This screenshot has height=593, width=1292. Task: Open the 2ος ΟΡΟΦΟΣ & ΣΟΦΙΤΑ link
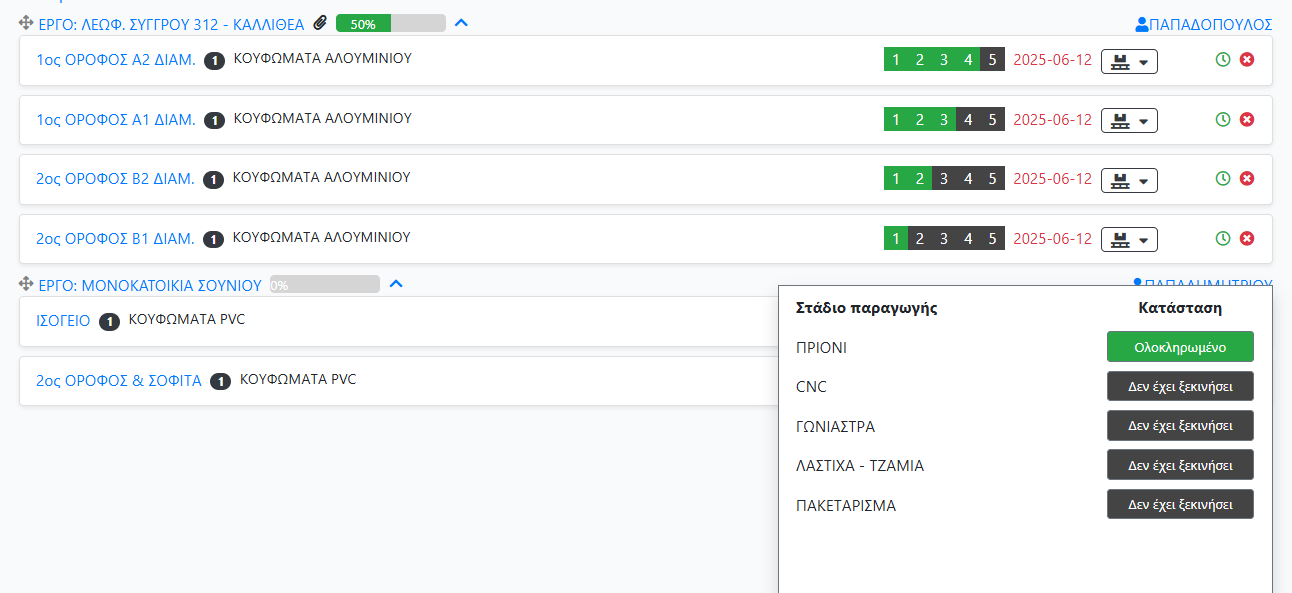click(119, 380)
